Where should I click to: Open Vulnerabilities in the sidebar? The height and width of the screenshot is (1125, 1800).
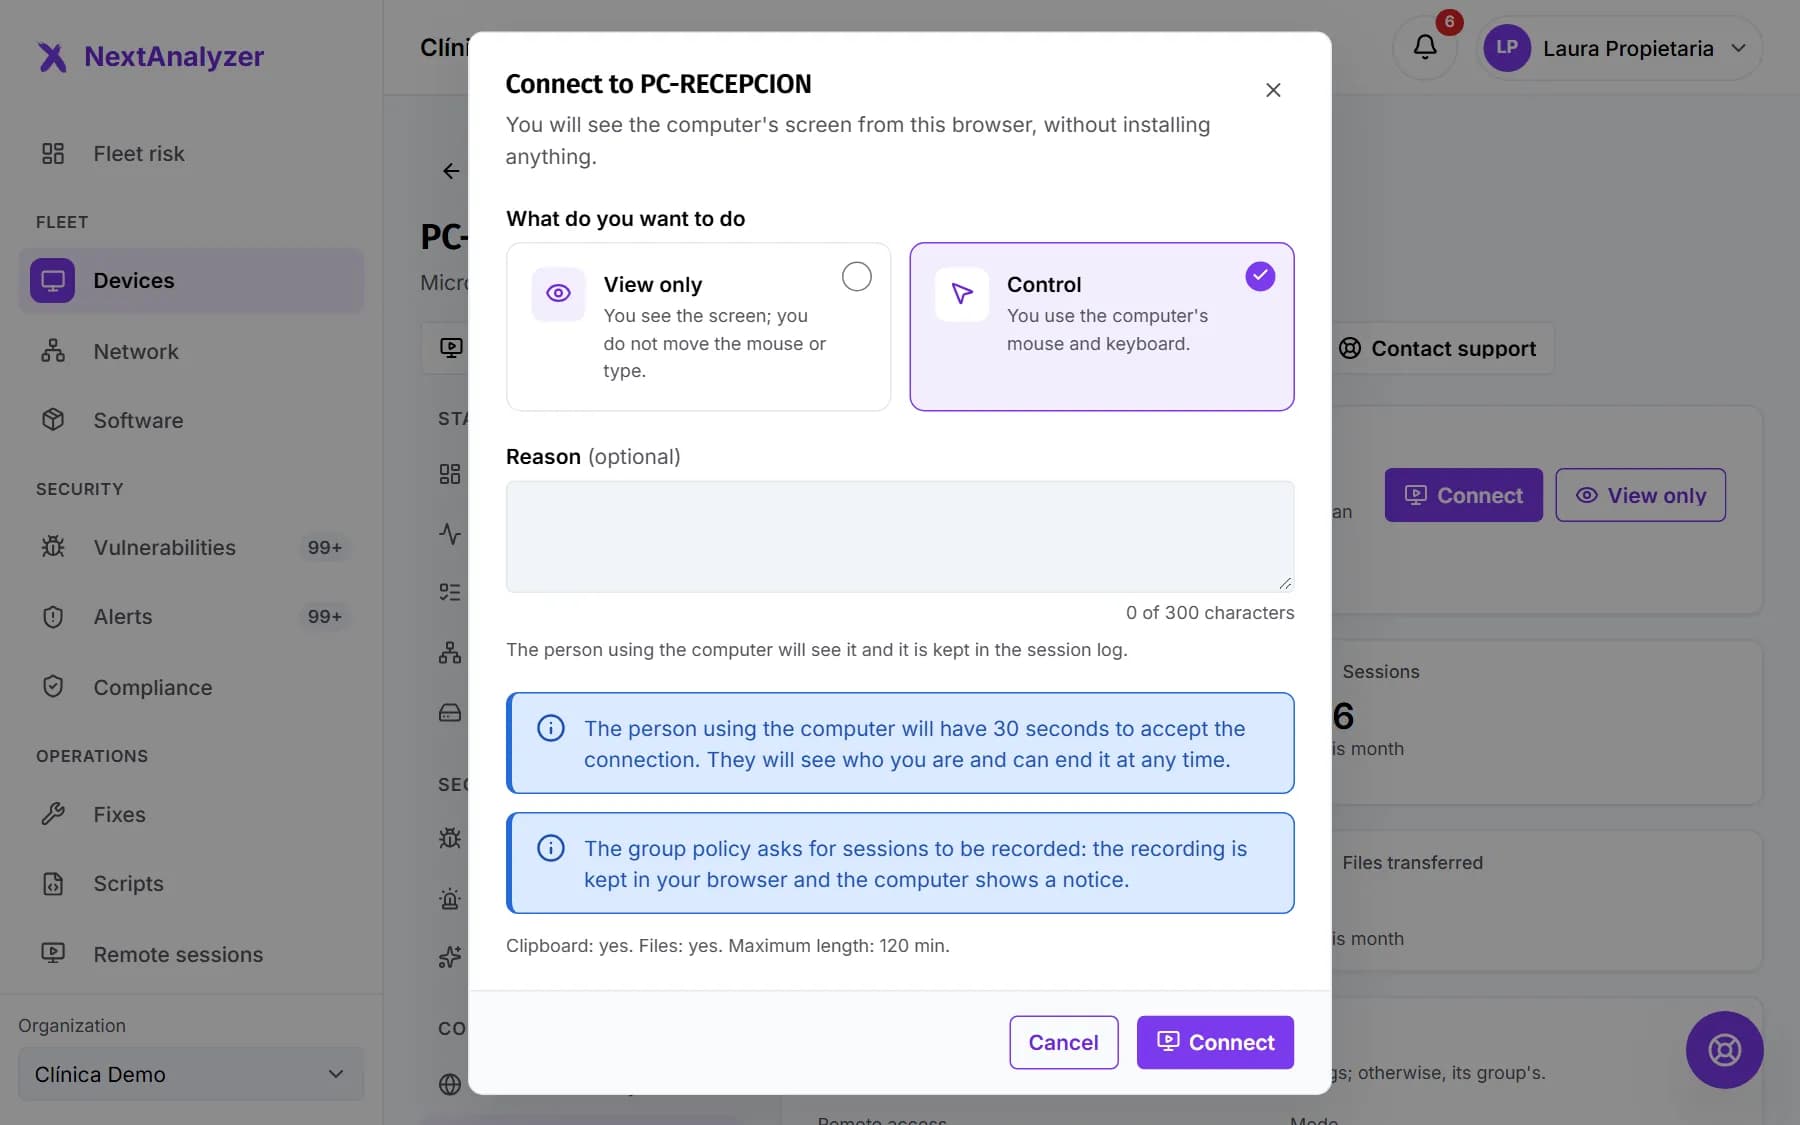click(191, 548)
